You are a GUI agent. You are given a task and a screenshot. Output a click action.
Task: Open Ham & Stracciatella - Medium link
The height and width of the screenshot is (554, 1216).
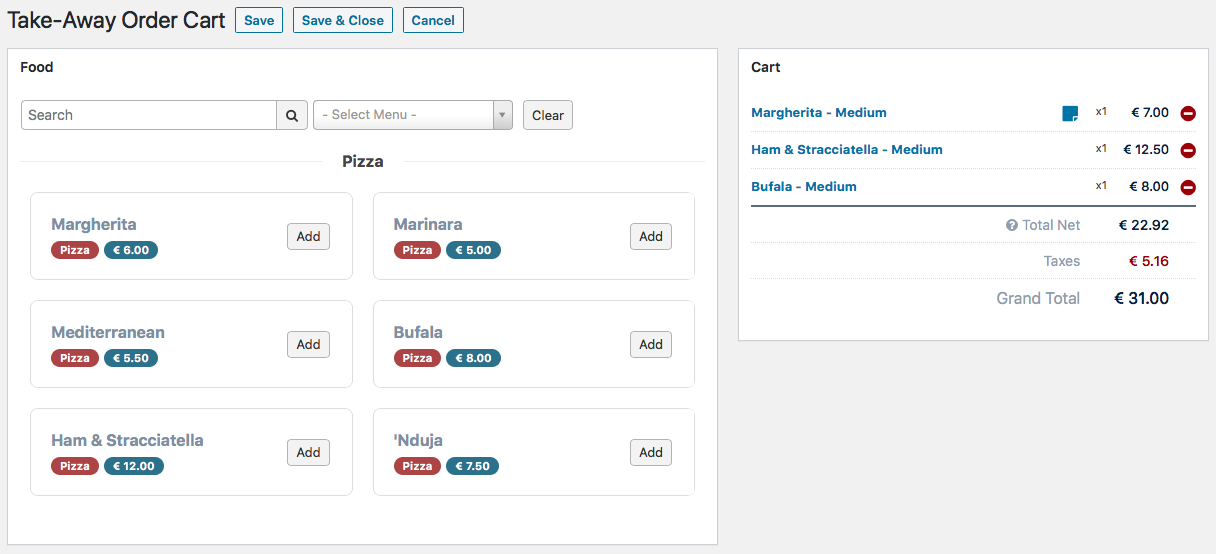(847, 150)
